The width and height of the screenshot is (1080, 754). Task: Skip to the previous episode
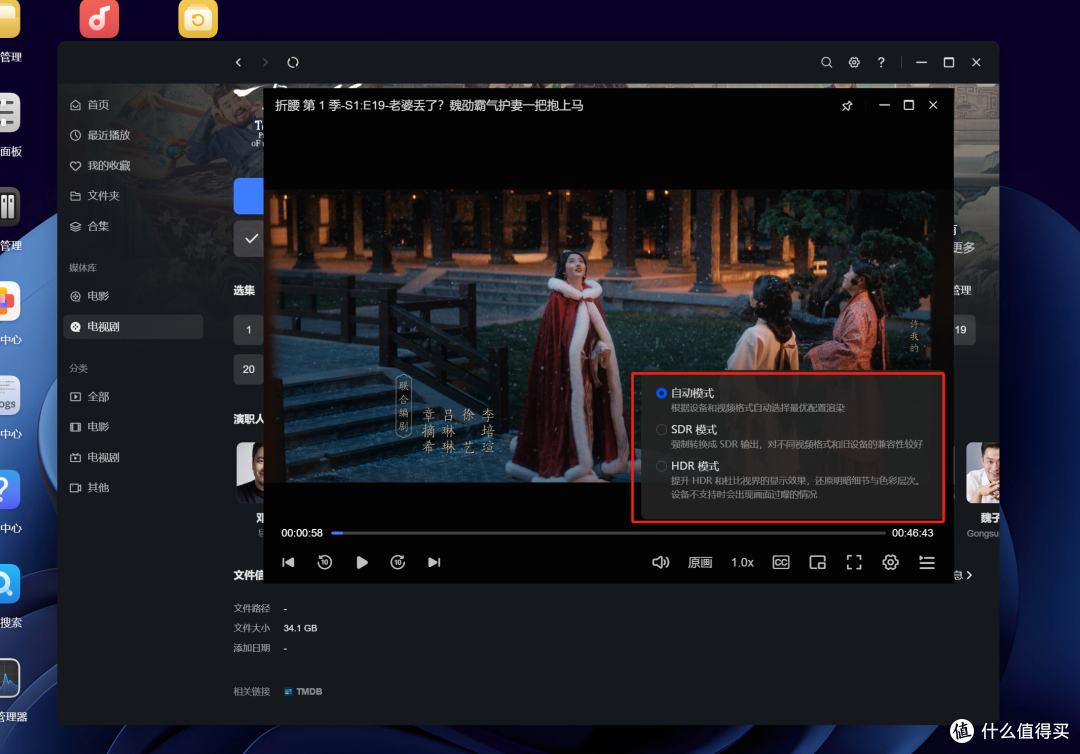click(x=289, y=563)
